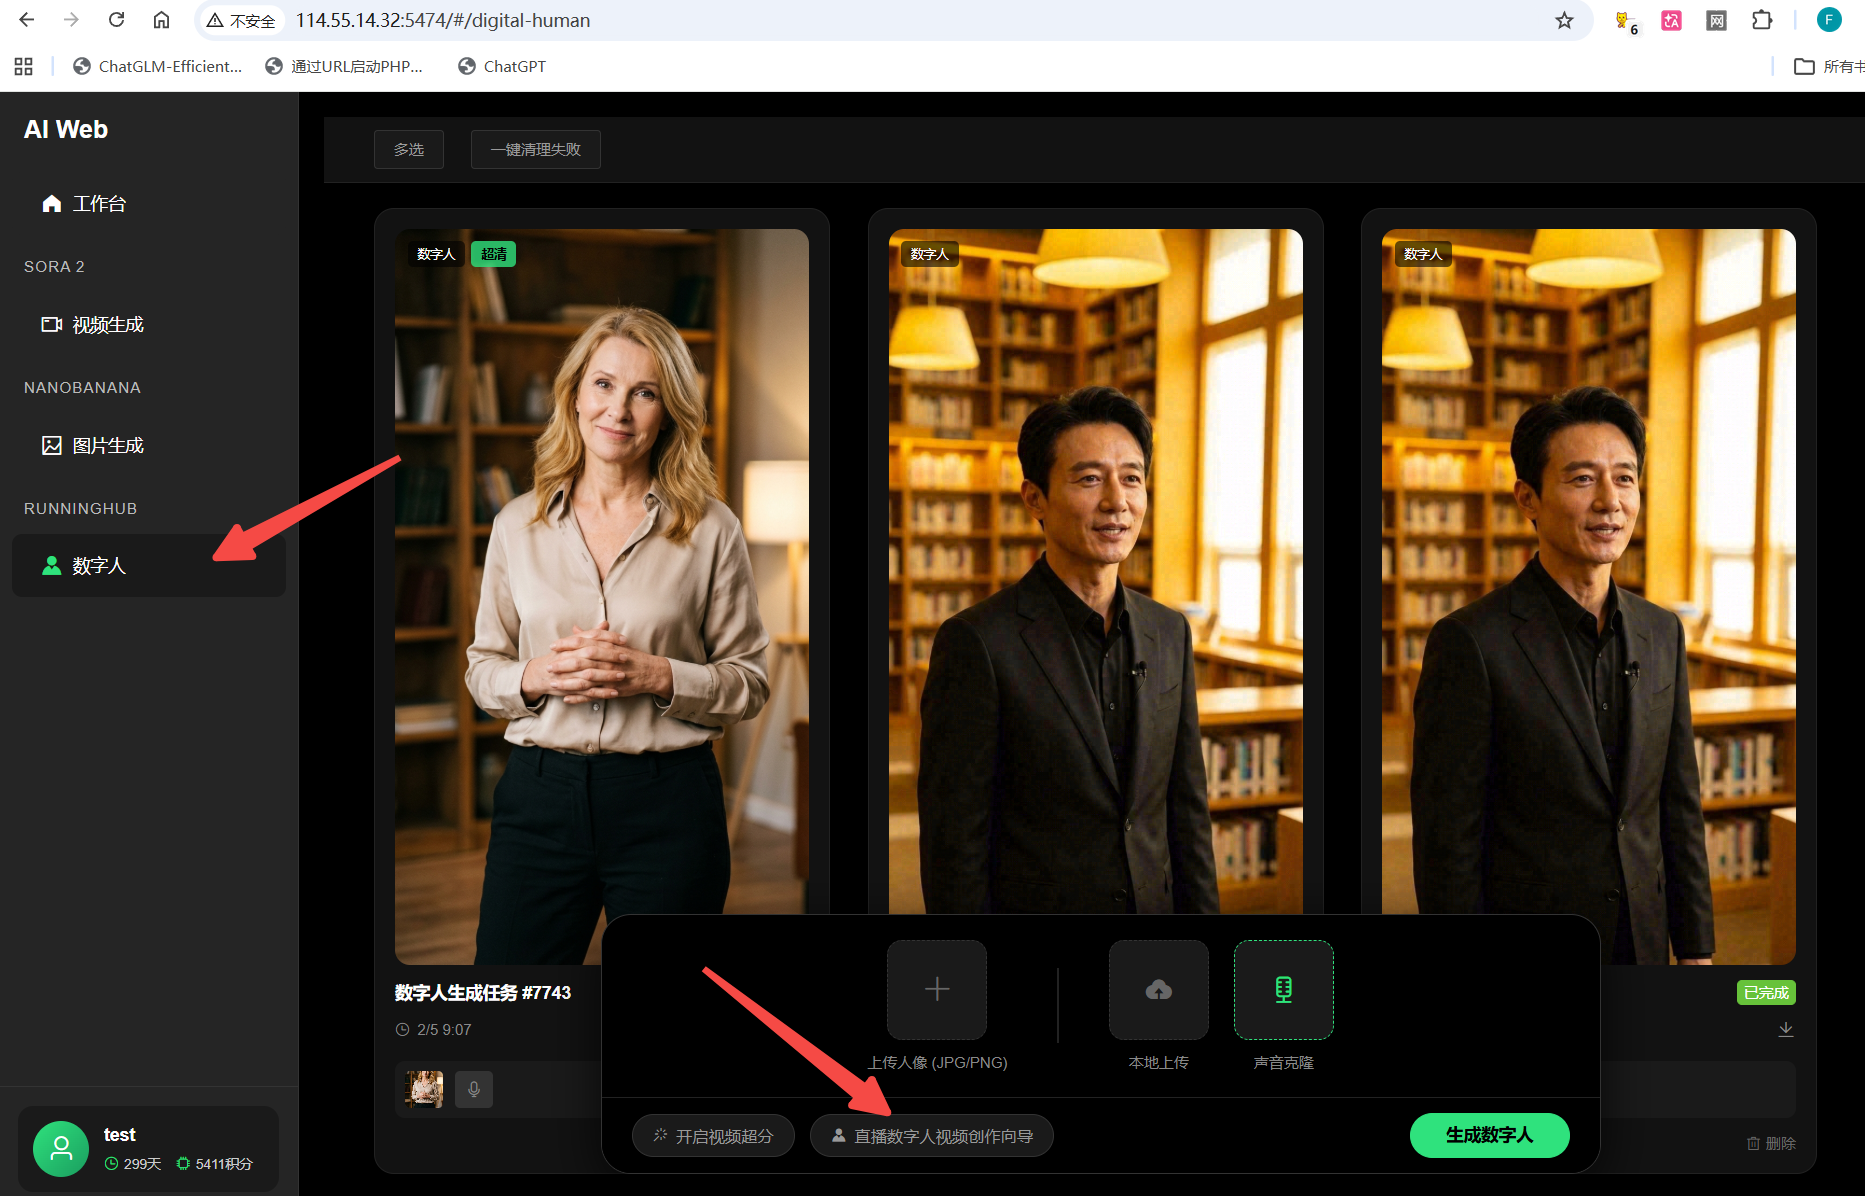Open the browser extensions puzzle icon
1865x1196 pixels.
coord(1761,20)
